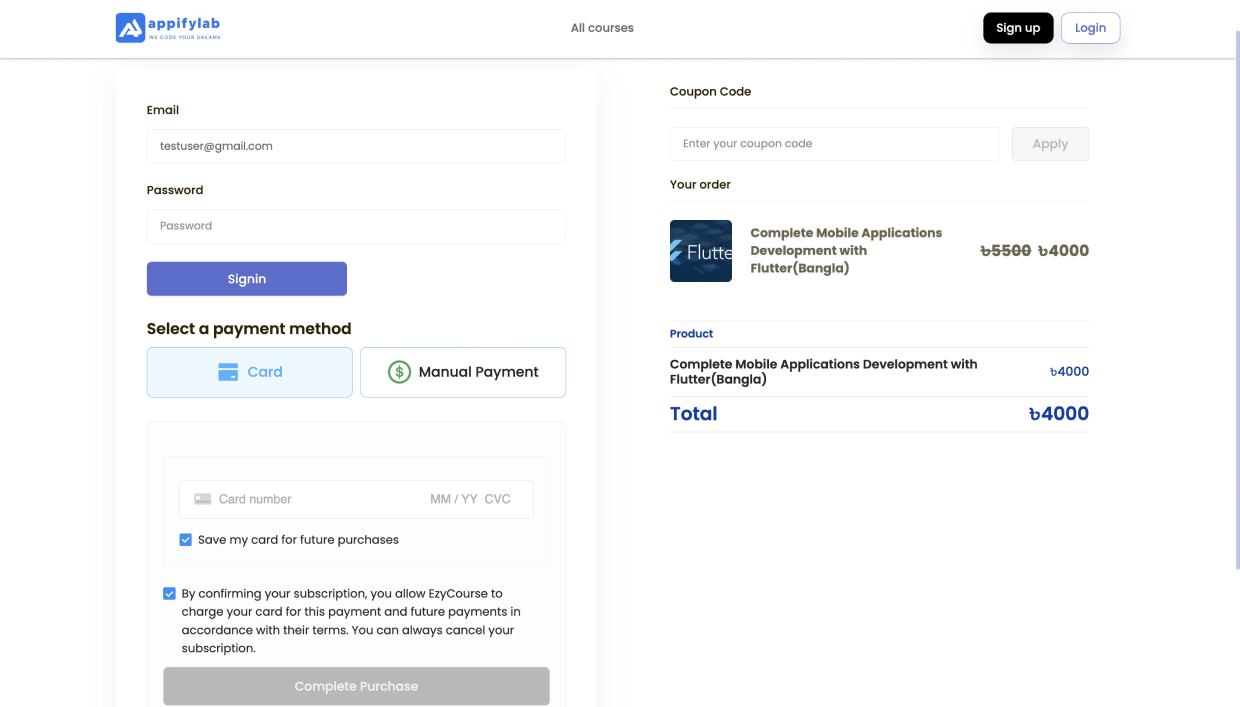
Task: Select the Manual Payment method
Action: pyautogui.click(x=463, y=372)
